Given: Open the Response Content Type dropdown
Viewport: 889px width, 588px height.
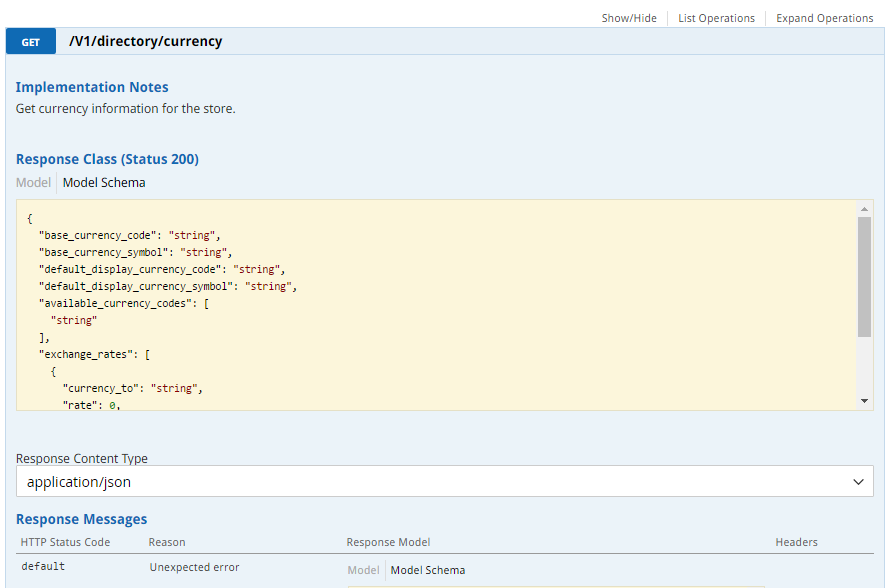Looking at the screenshot, I should coord(444,481).
